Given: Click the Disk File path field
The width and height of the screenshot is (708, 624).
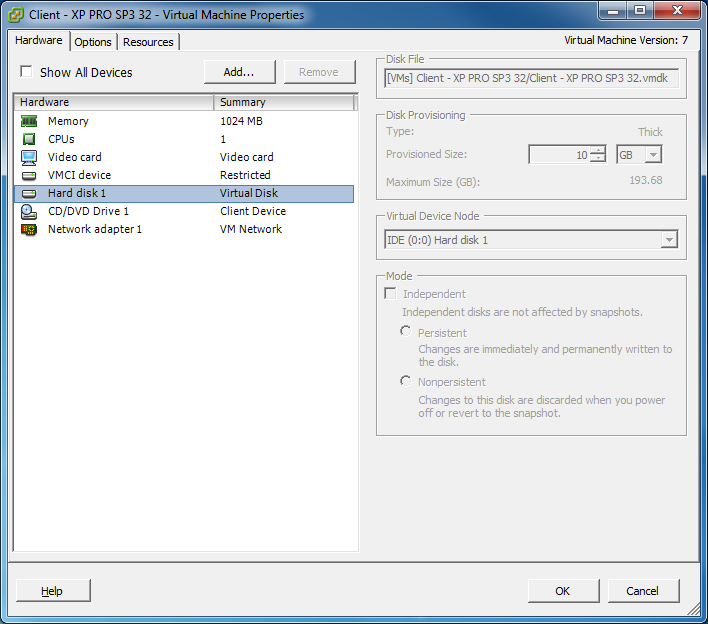Looking at the screenshot, I should pos(531,78).
